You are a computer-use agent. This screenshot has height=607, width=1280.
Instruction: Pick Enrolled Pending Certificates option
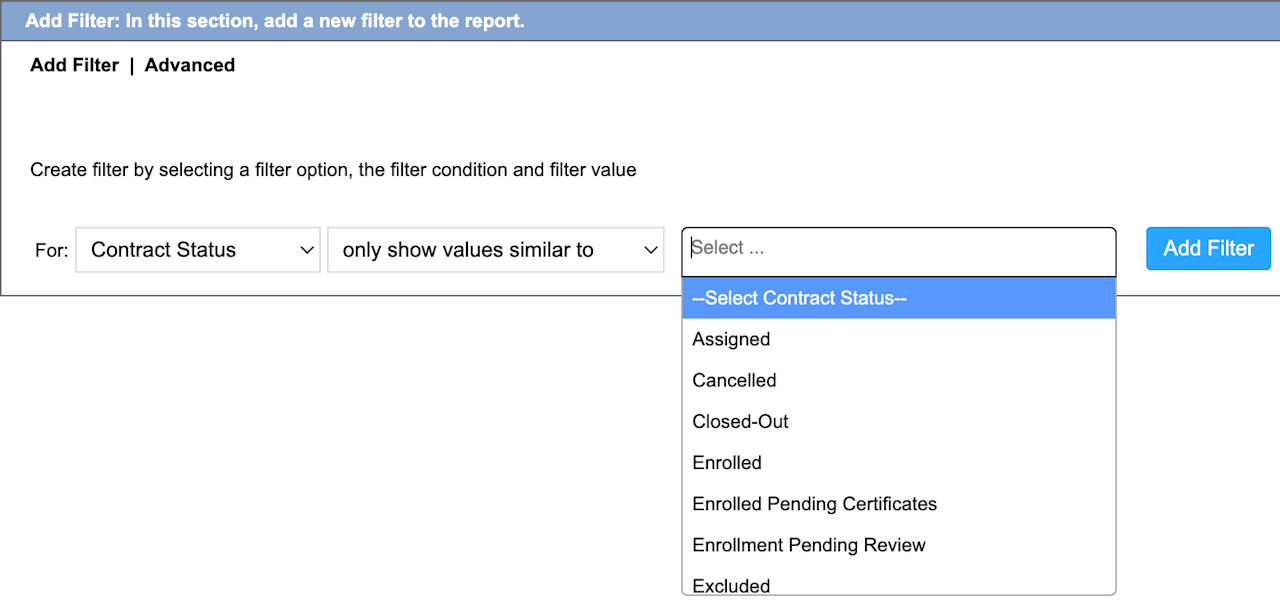click(814, 503)
